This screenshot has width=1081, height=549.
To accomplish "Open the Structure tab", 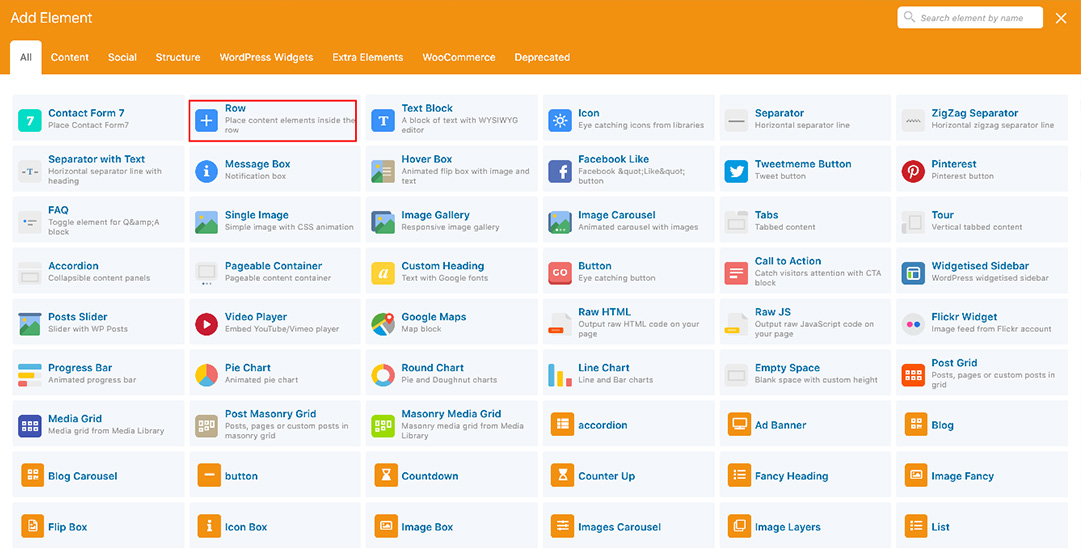I will click(178, 57).
